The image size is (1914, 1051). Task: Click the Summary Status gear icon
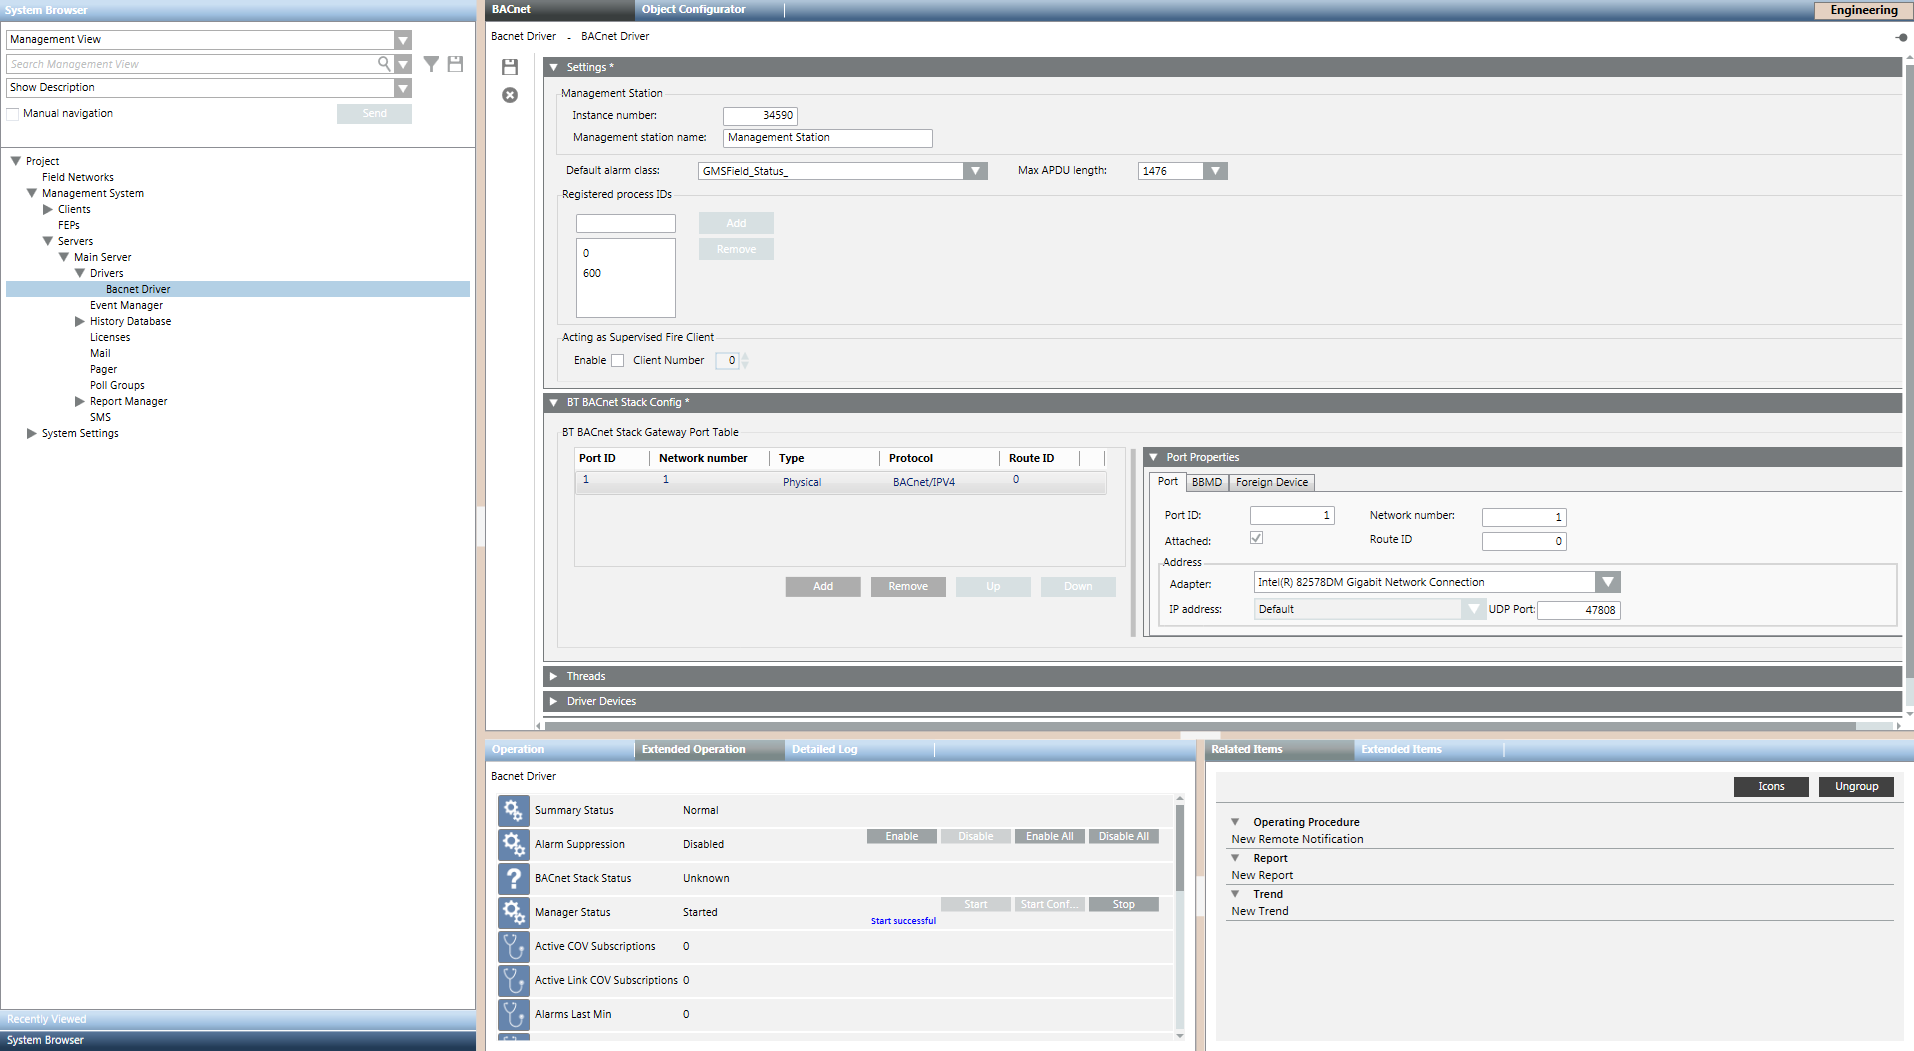coord(513,810)
